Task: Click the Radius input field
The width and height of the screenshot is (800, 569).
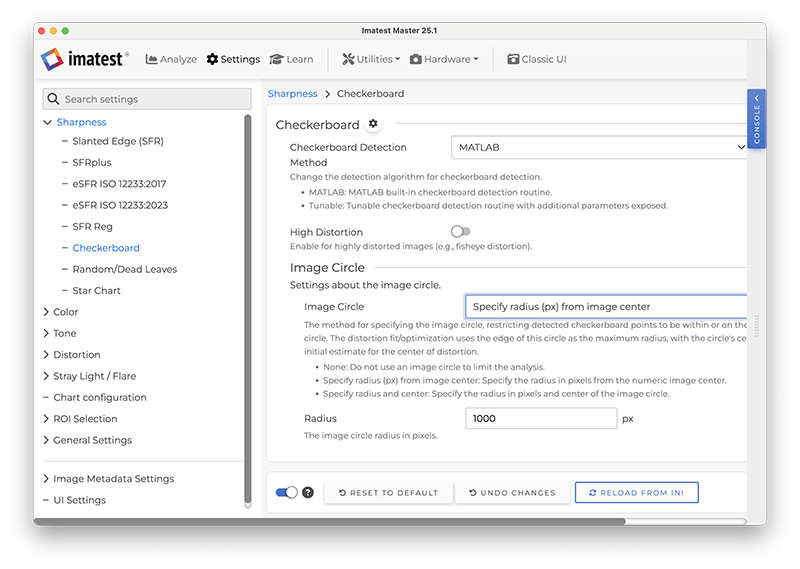Action: (541, 418)
